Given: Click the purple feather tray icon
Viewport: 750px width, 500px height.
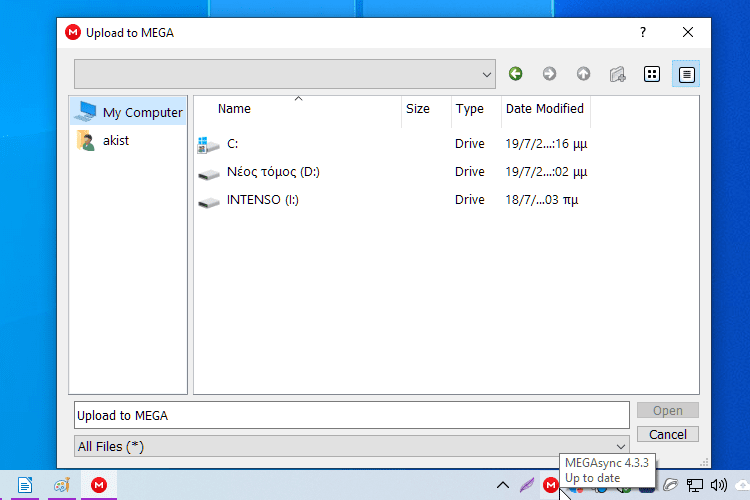Looking at the screenshot, I should pos(527,485).
